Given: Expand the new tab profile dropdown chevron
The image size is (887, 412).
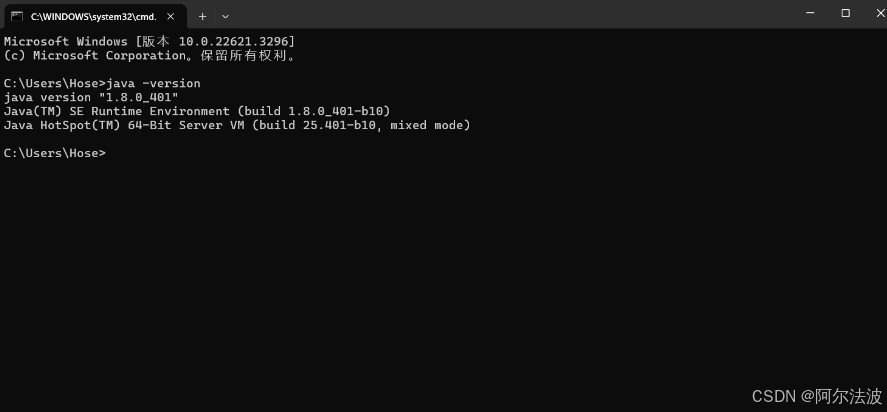Looking at the screenshot, I should [225, 16].
